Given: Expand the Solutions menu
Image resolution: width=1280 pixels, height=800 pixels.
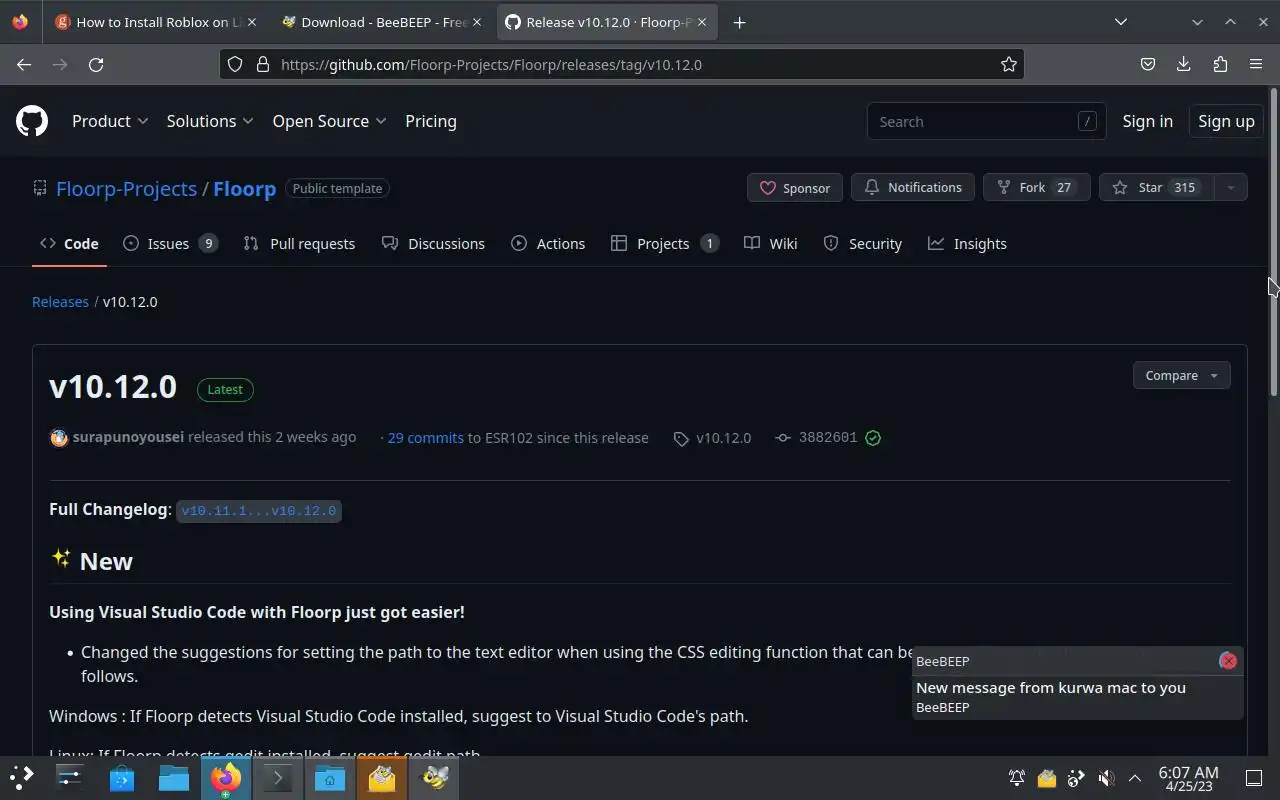Looking at the screenshot, I should [210, 121].
